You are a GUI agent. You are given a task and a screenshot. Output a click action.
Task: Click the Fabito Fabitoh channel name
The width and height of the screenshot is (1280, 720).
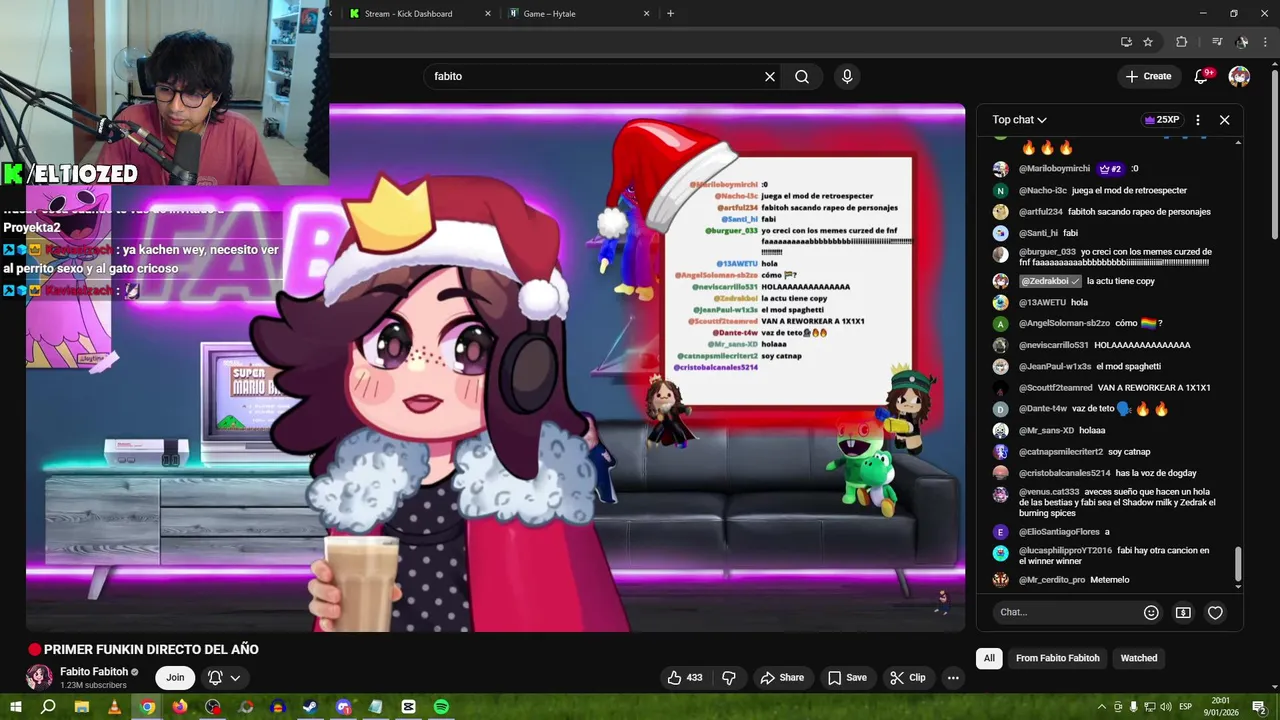tap(94, 672)
